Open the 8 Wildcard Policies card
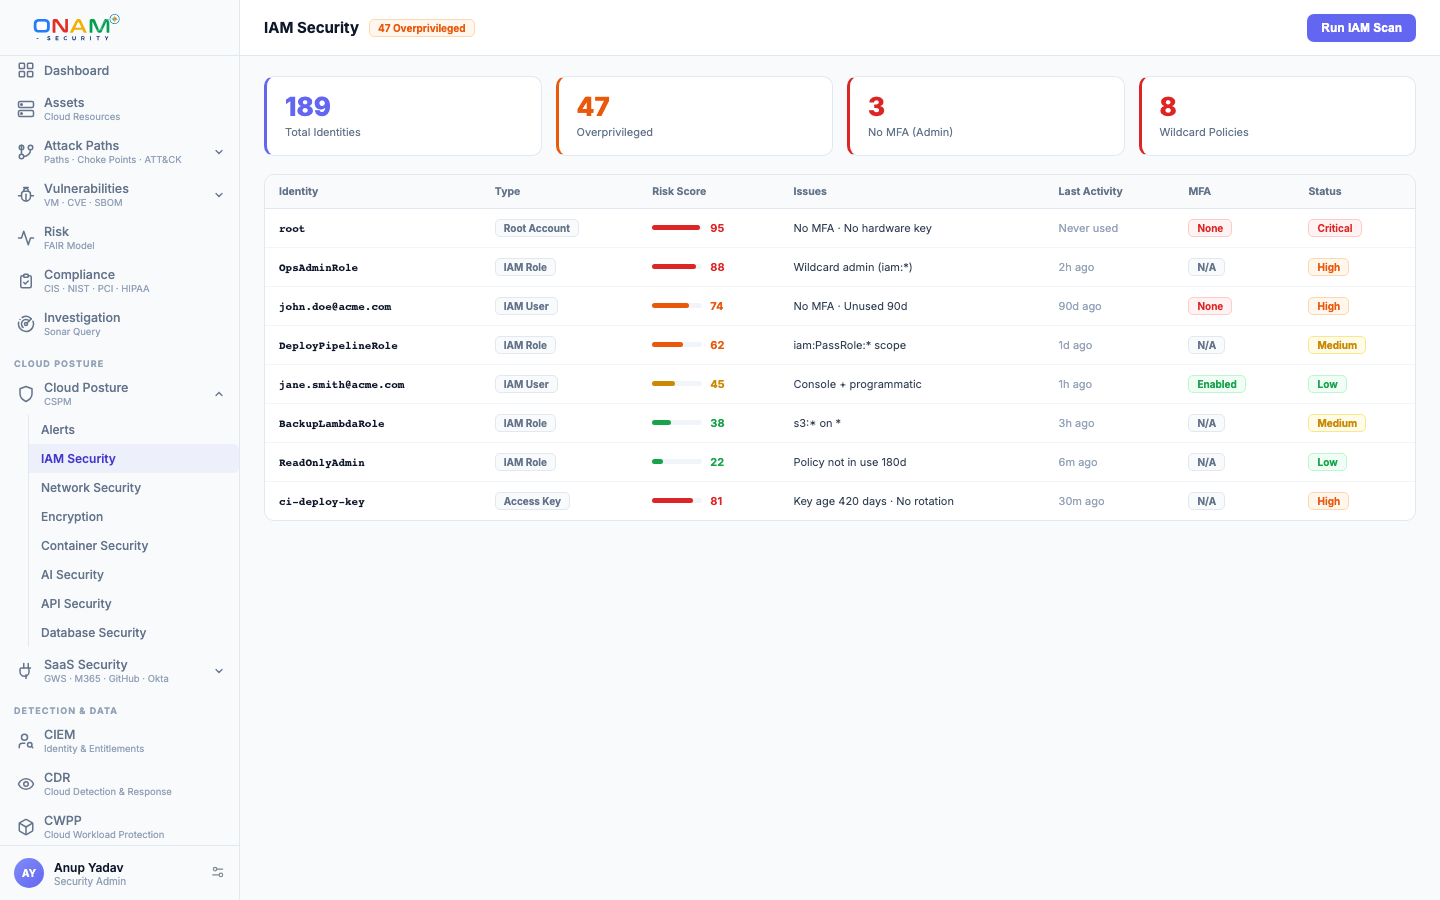1440x900 pixels. coord(1277,116)
